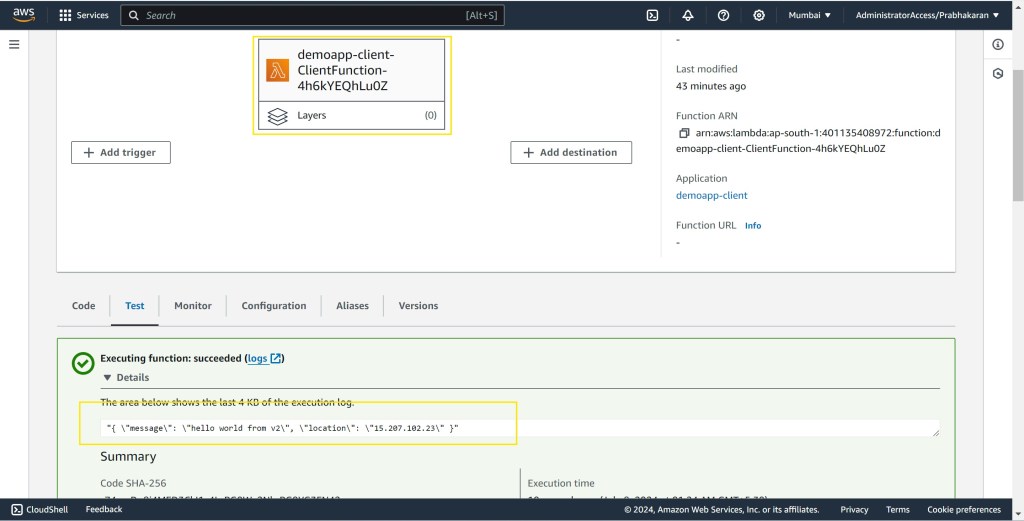Open the settings gear icon
Viewport: 1024px width, 521px height.
coord(759,15)
